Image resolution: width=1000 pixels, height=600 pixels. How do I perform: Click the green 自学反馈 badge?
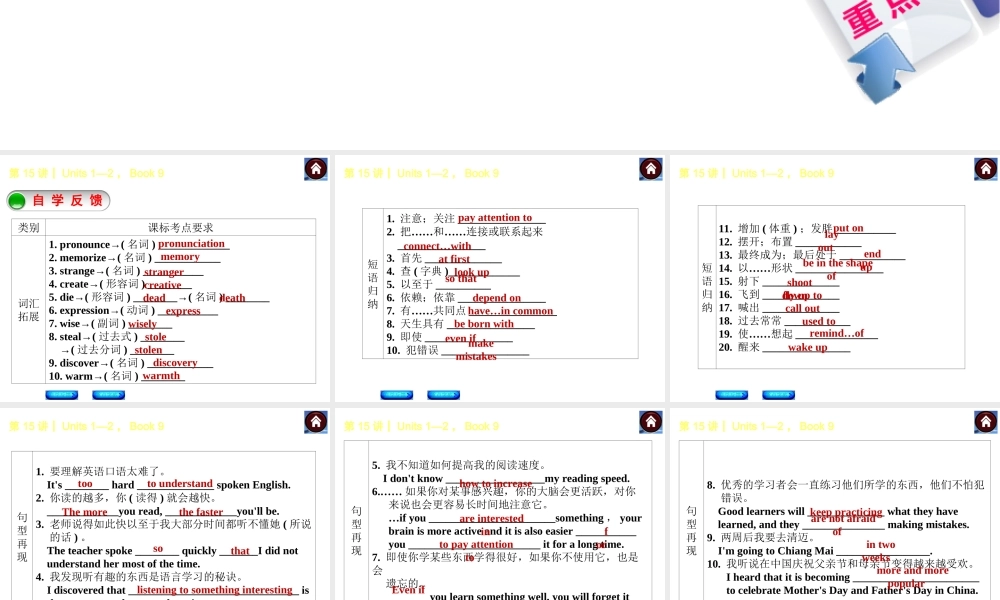[x=59, y=201]
